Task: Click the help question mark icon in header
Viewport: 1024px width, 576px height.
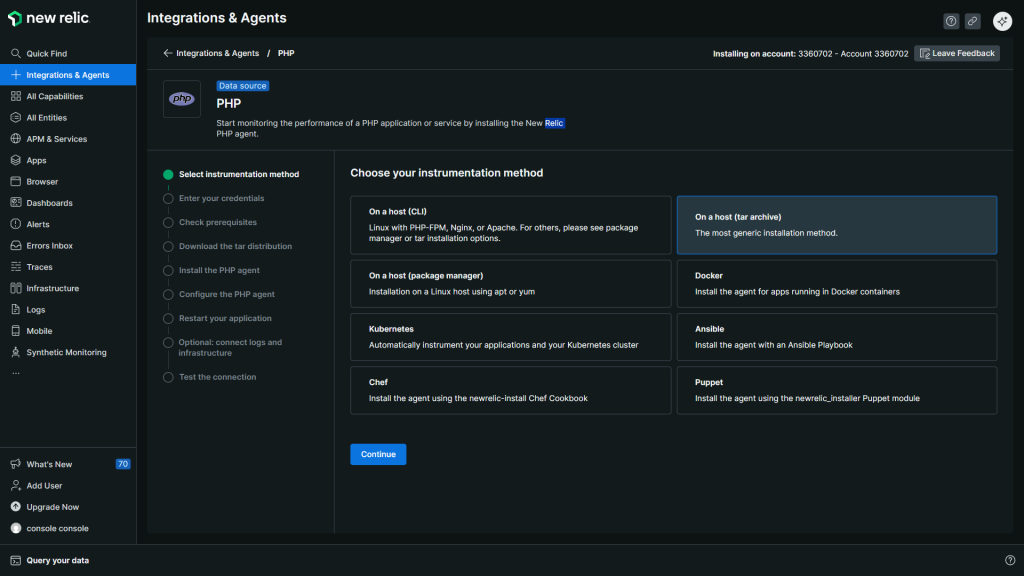Action: pyautogui.click(x=951, y=21)
